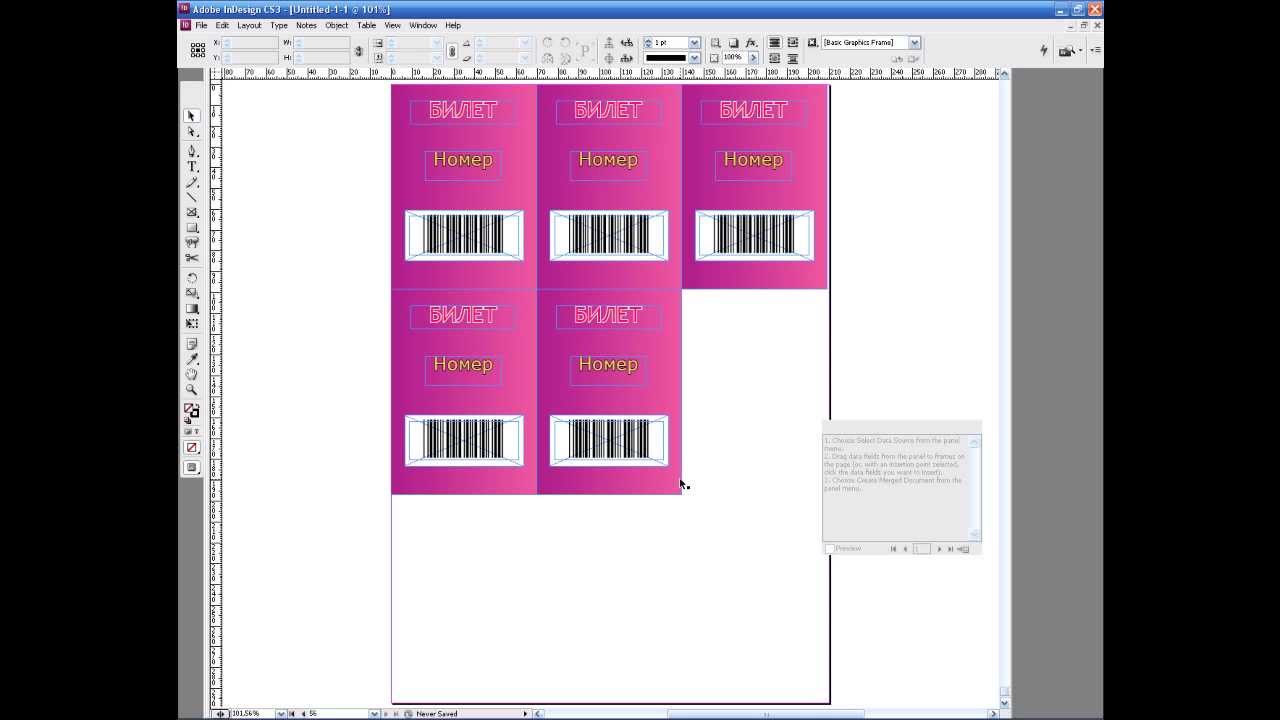The height and width of the screenshot is (720, 1280).
Task: Click the H height input field
Action: [x=322, y=58]
